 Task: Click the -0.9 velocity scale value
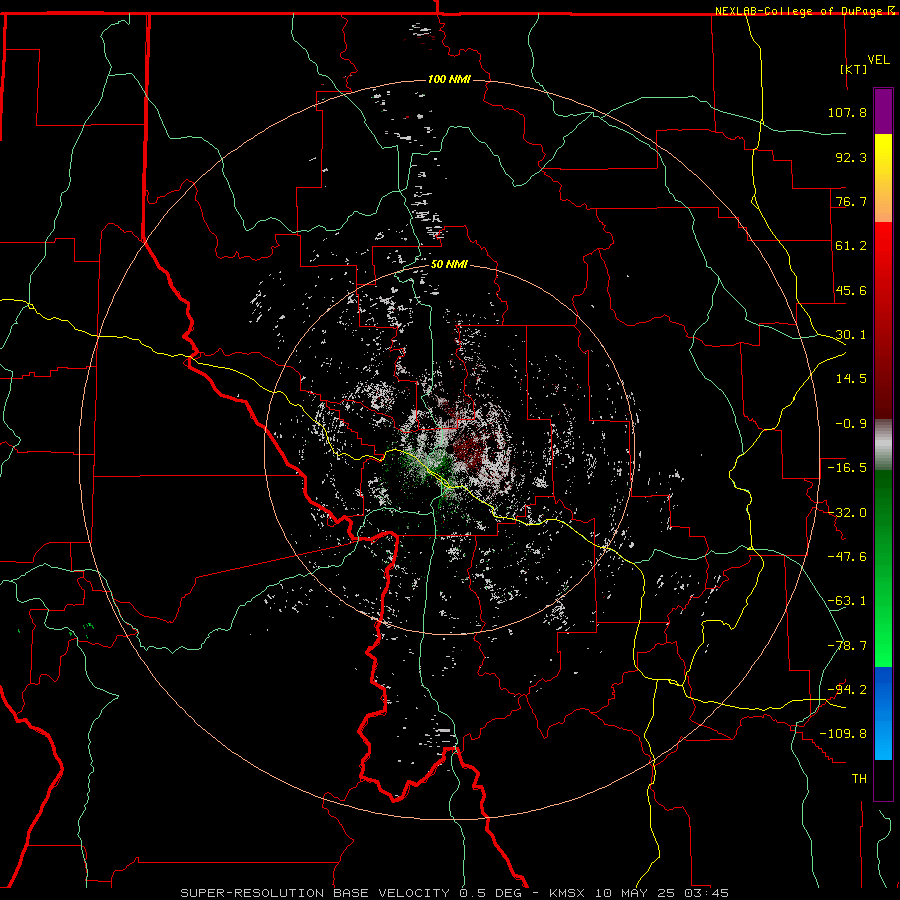coord(851,424)
